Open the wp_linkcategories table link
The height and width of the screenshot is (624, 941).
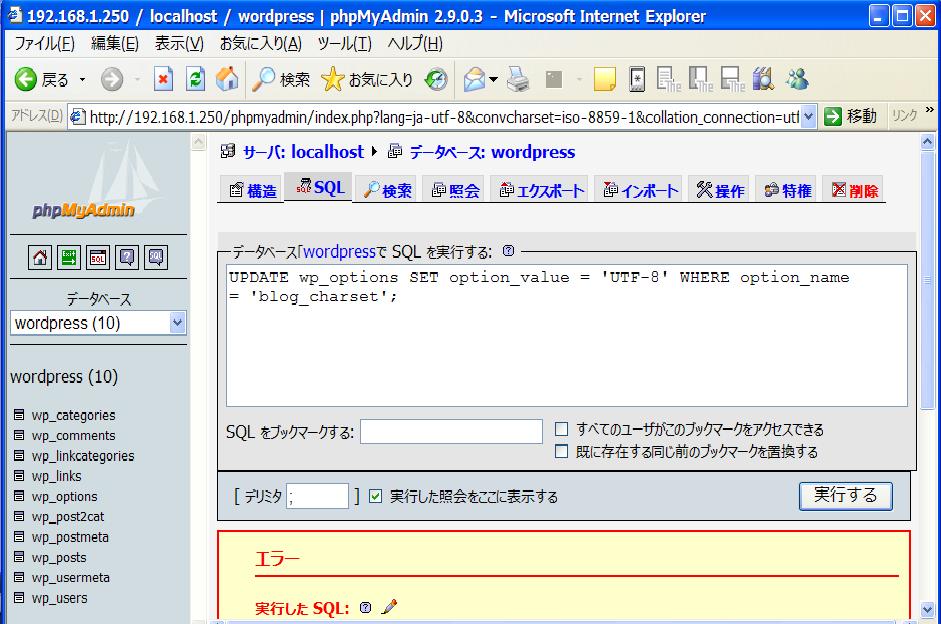click(83, 455)
